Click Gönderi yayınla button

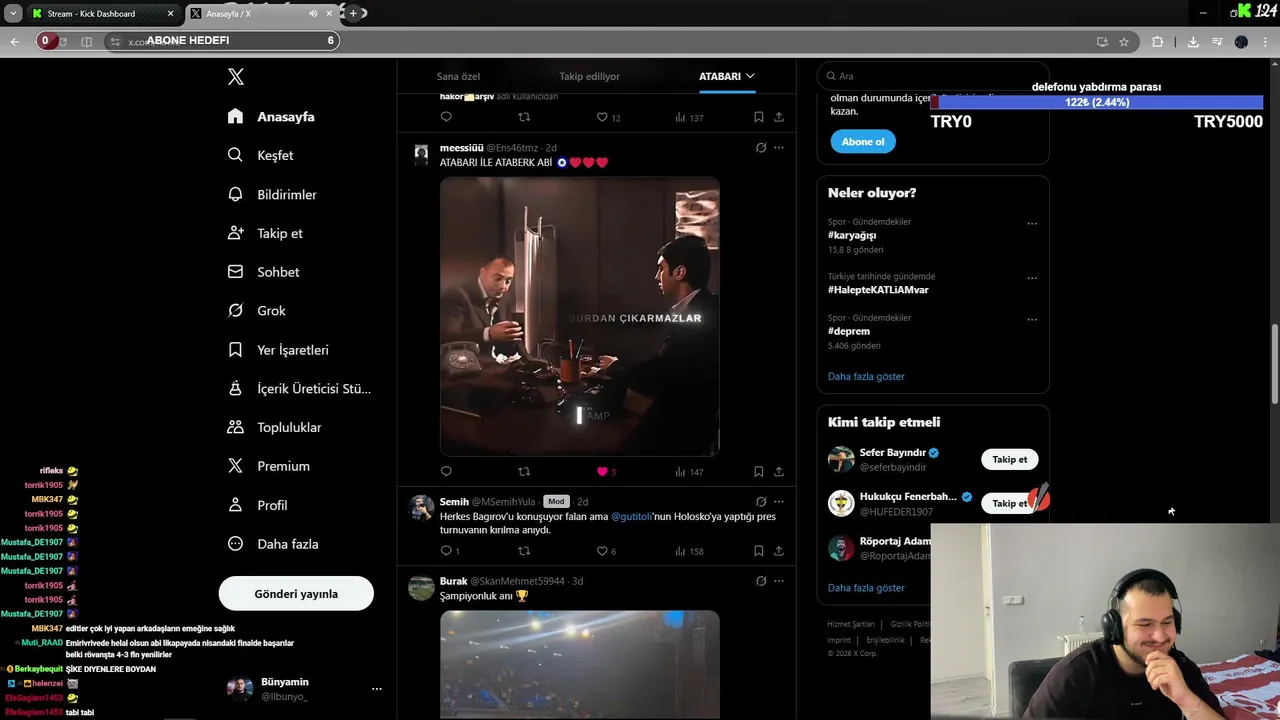pos(296,594)
